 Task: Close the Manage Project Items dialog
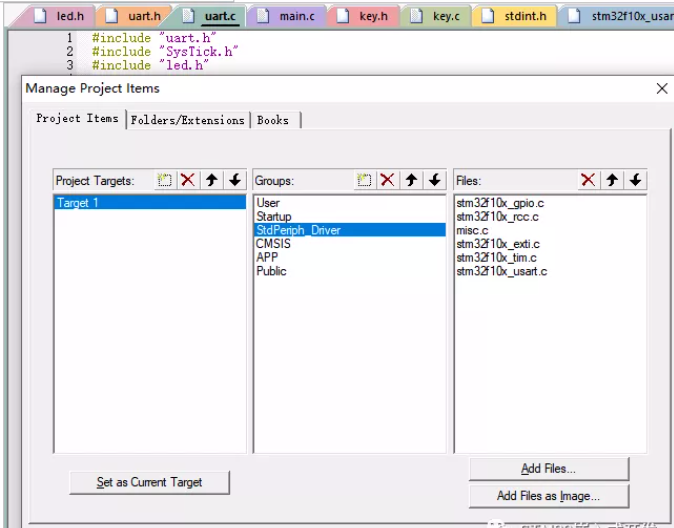click(662, 89)
